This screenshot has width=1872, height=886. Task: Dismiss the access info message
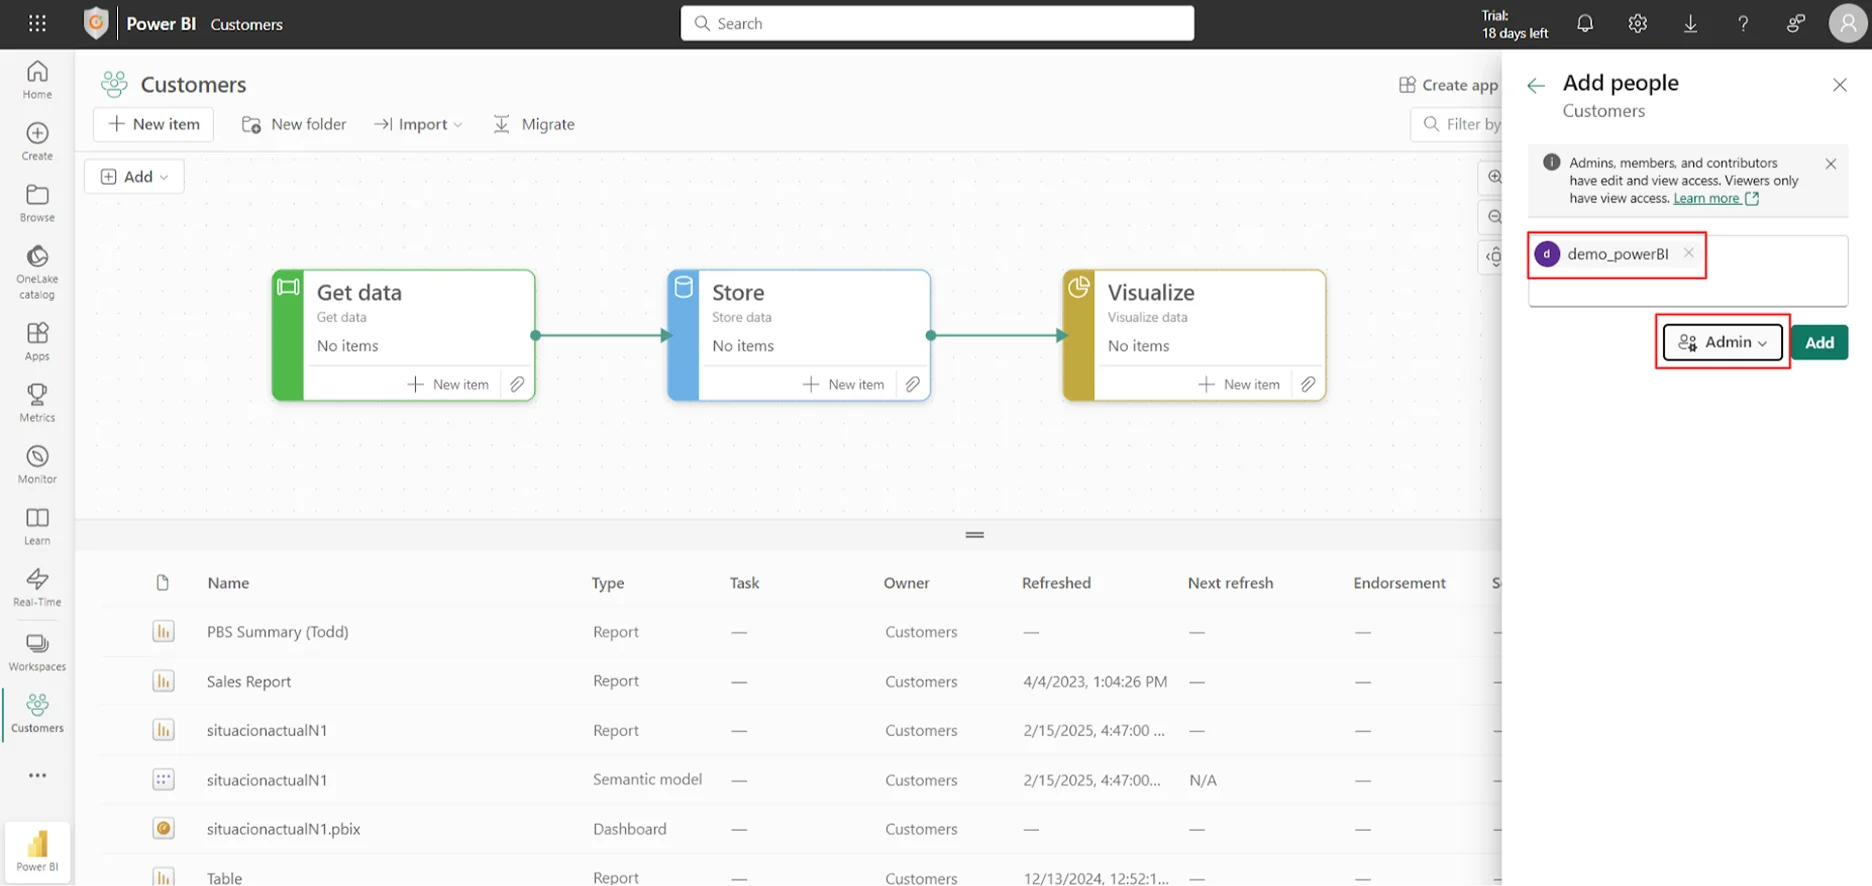click(x=1830, y=164)
